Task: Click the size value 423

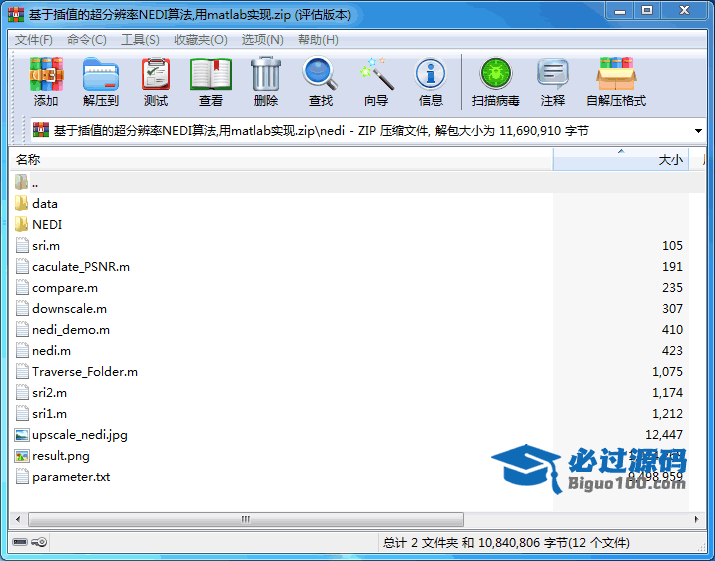Action: (x=672, y=351)
